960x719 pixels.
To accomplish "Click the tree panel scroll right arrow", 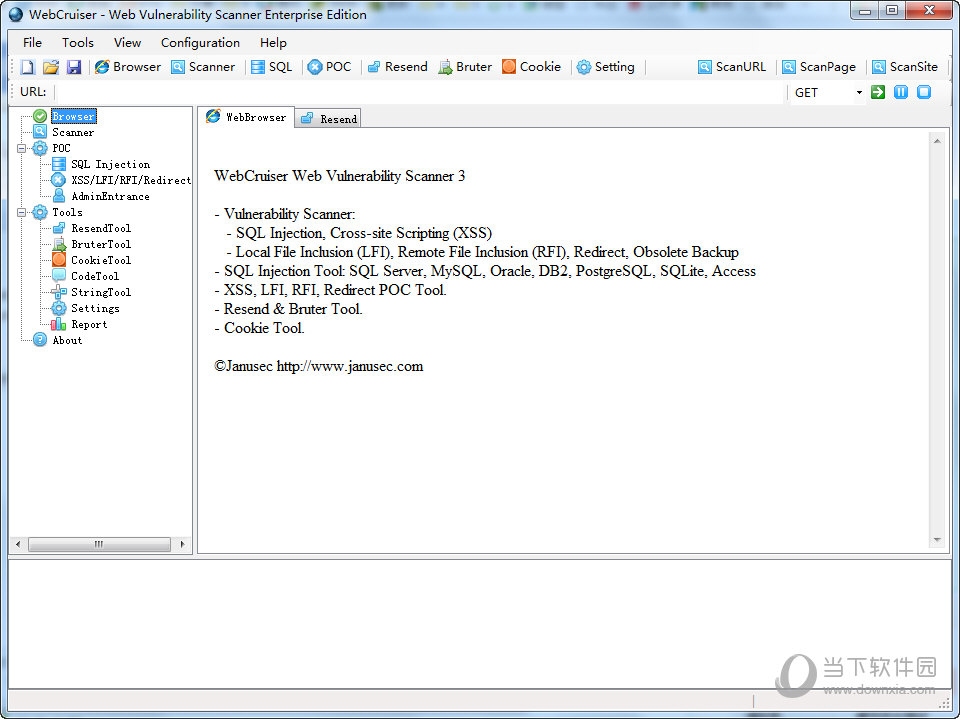I will tap(182, 544).
